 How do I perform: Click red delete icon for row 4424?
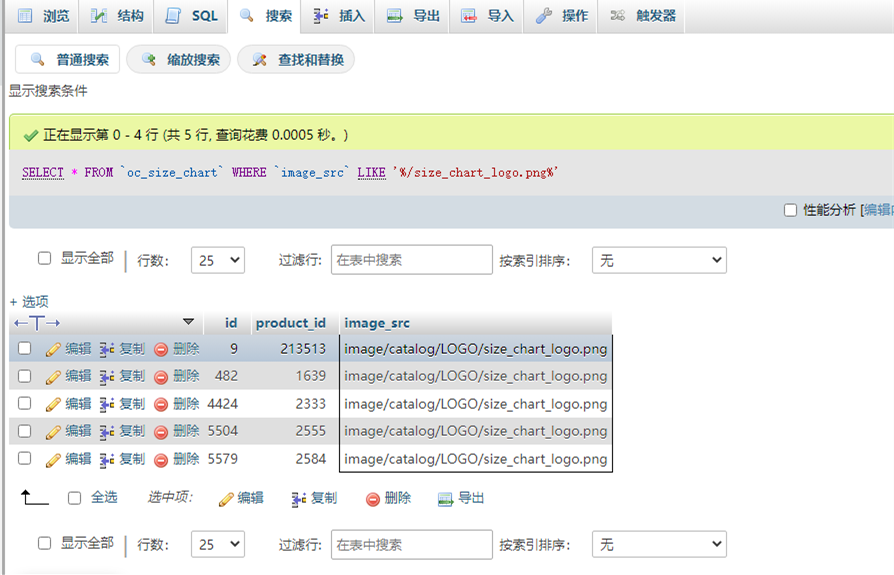click(161, 405)
